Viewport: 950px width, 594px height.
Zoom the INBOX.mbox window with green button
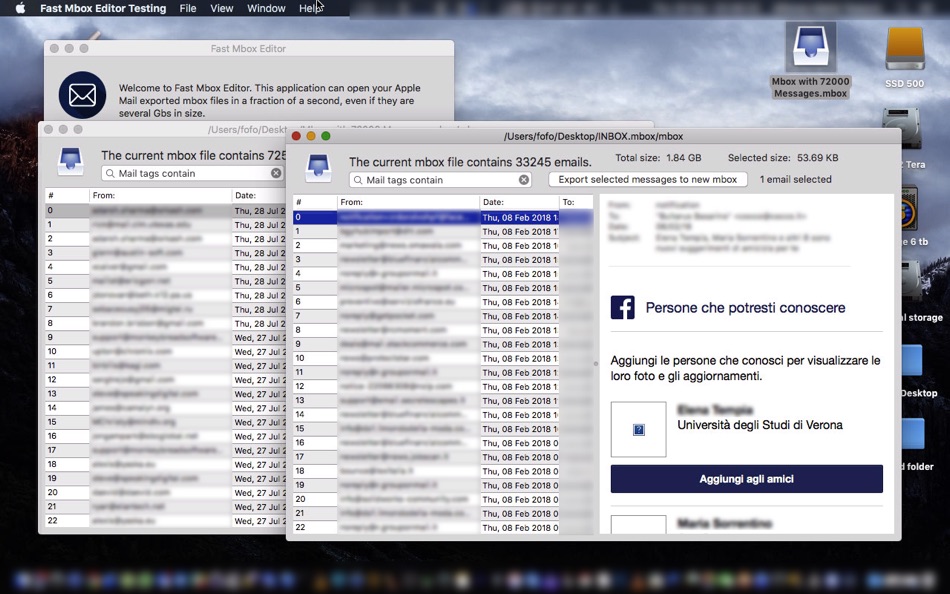click(326, 136)
